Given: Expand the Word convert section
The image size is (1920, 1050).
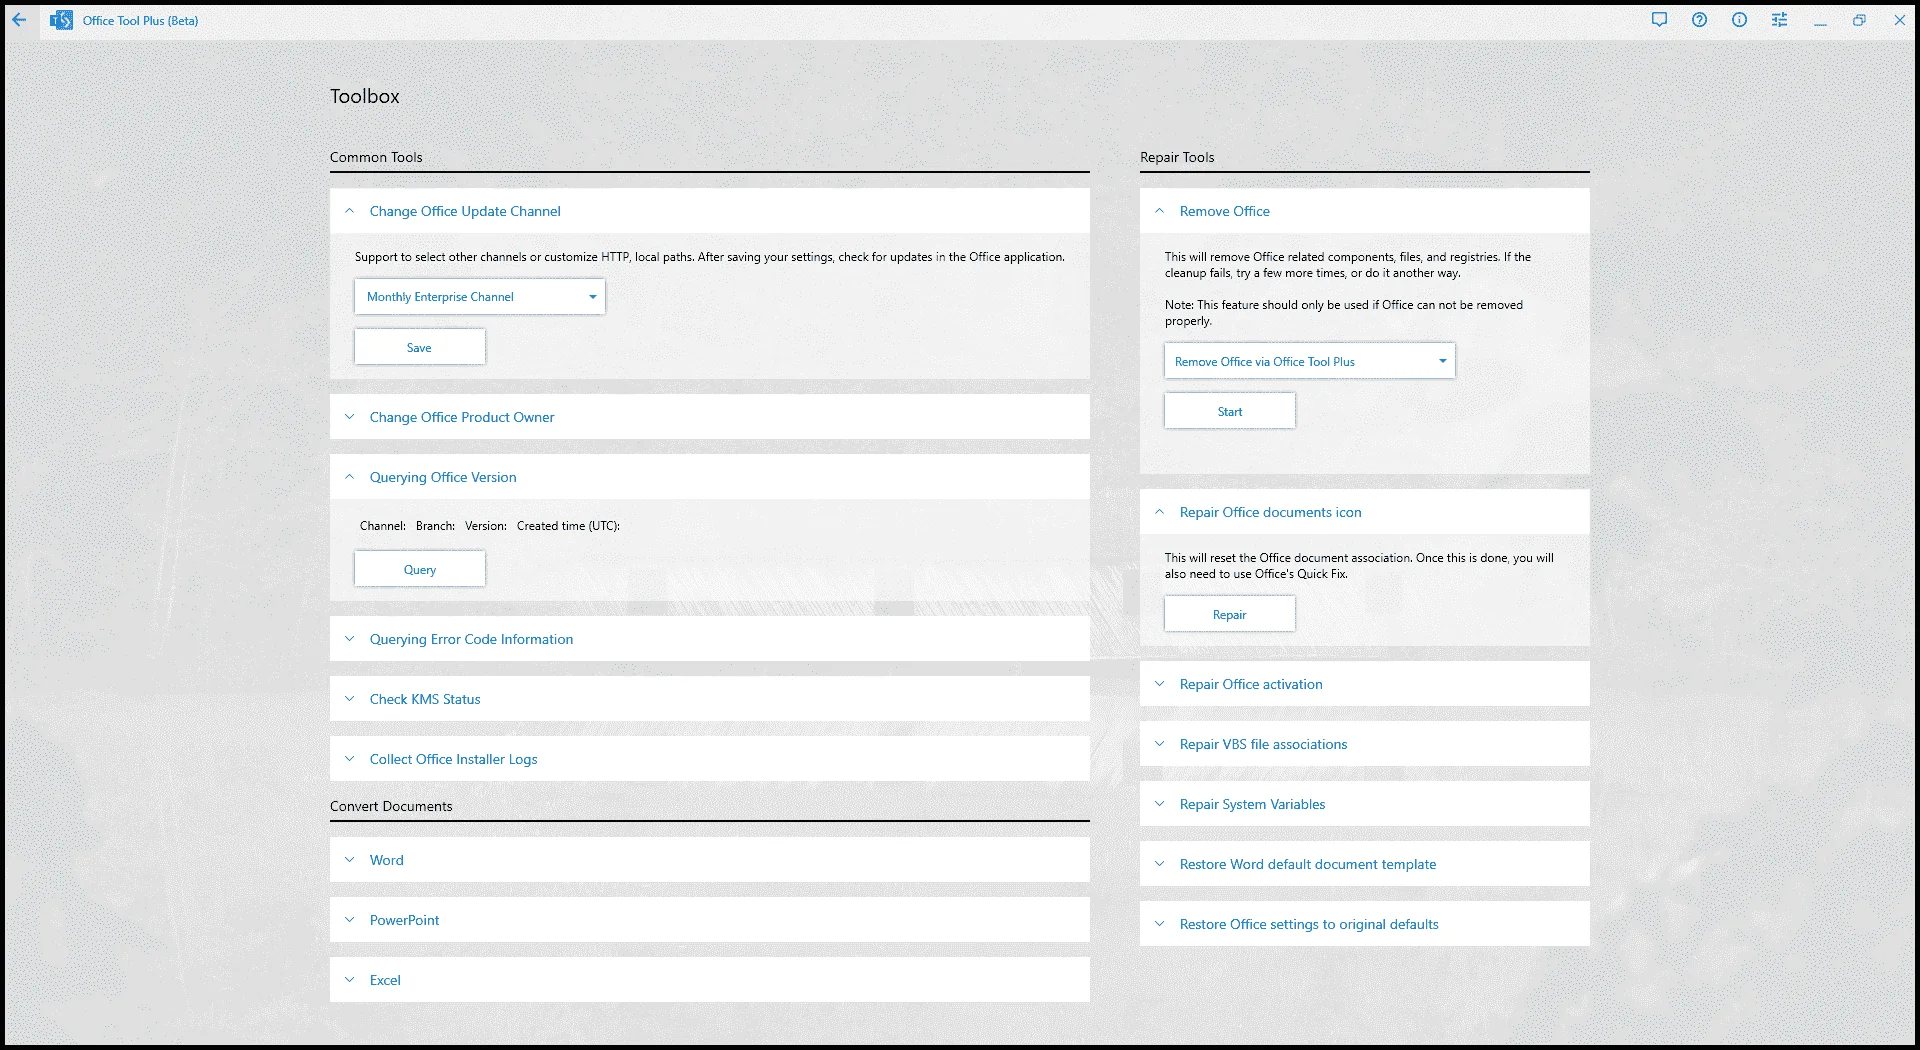Looking at the screenshot, I should [710, 860].
